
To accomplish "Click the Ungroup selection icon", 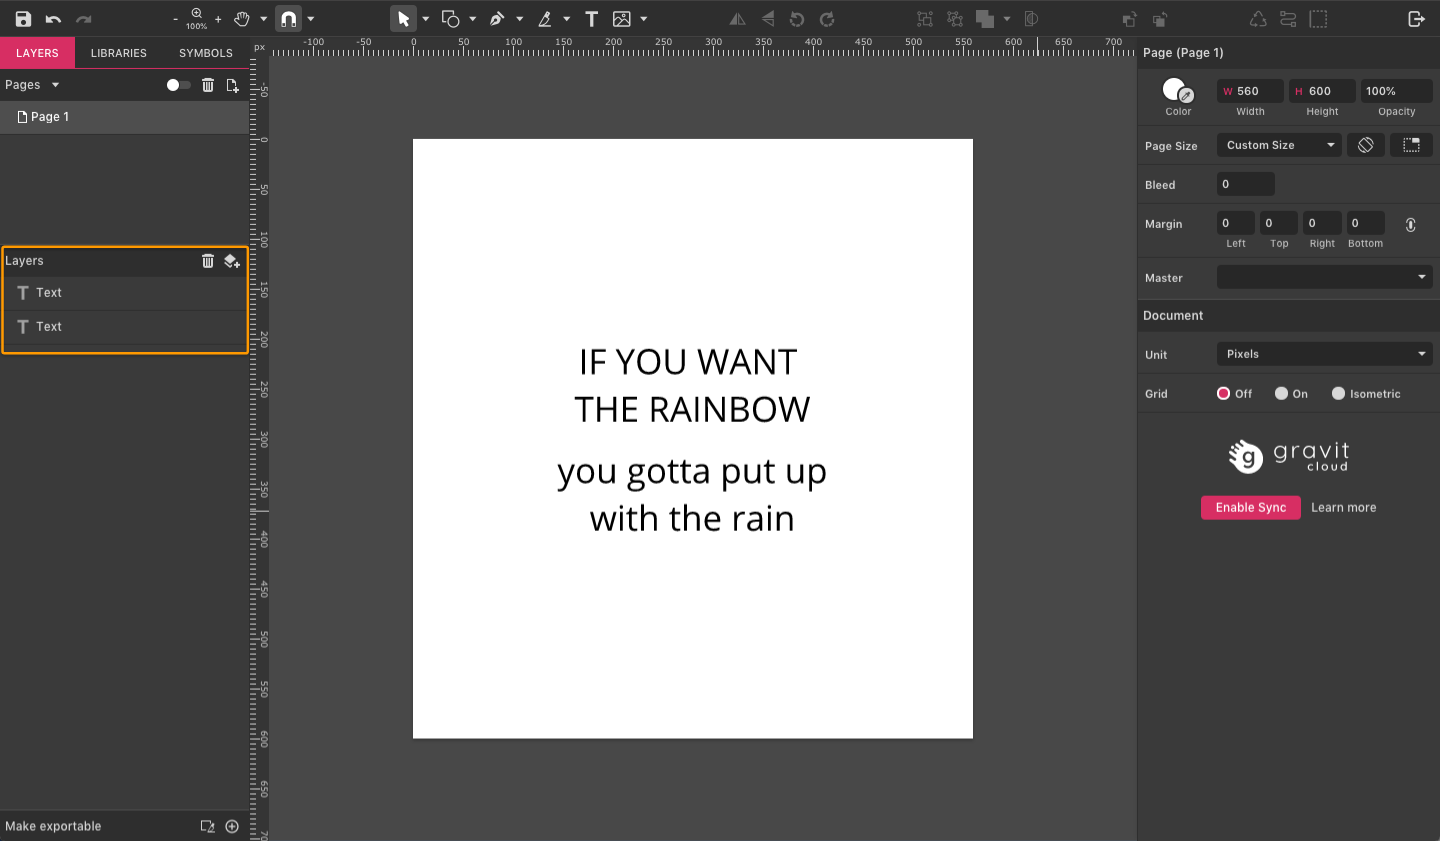I will [955, 19].
